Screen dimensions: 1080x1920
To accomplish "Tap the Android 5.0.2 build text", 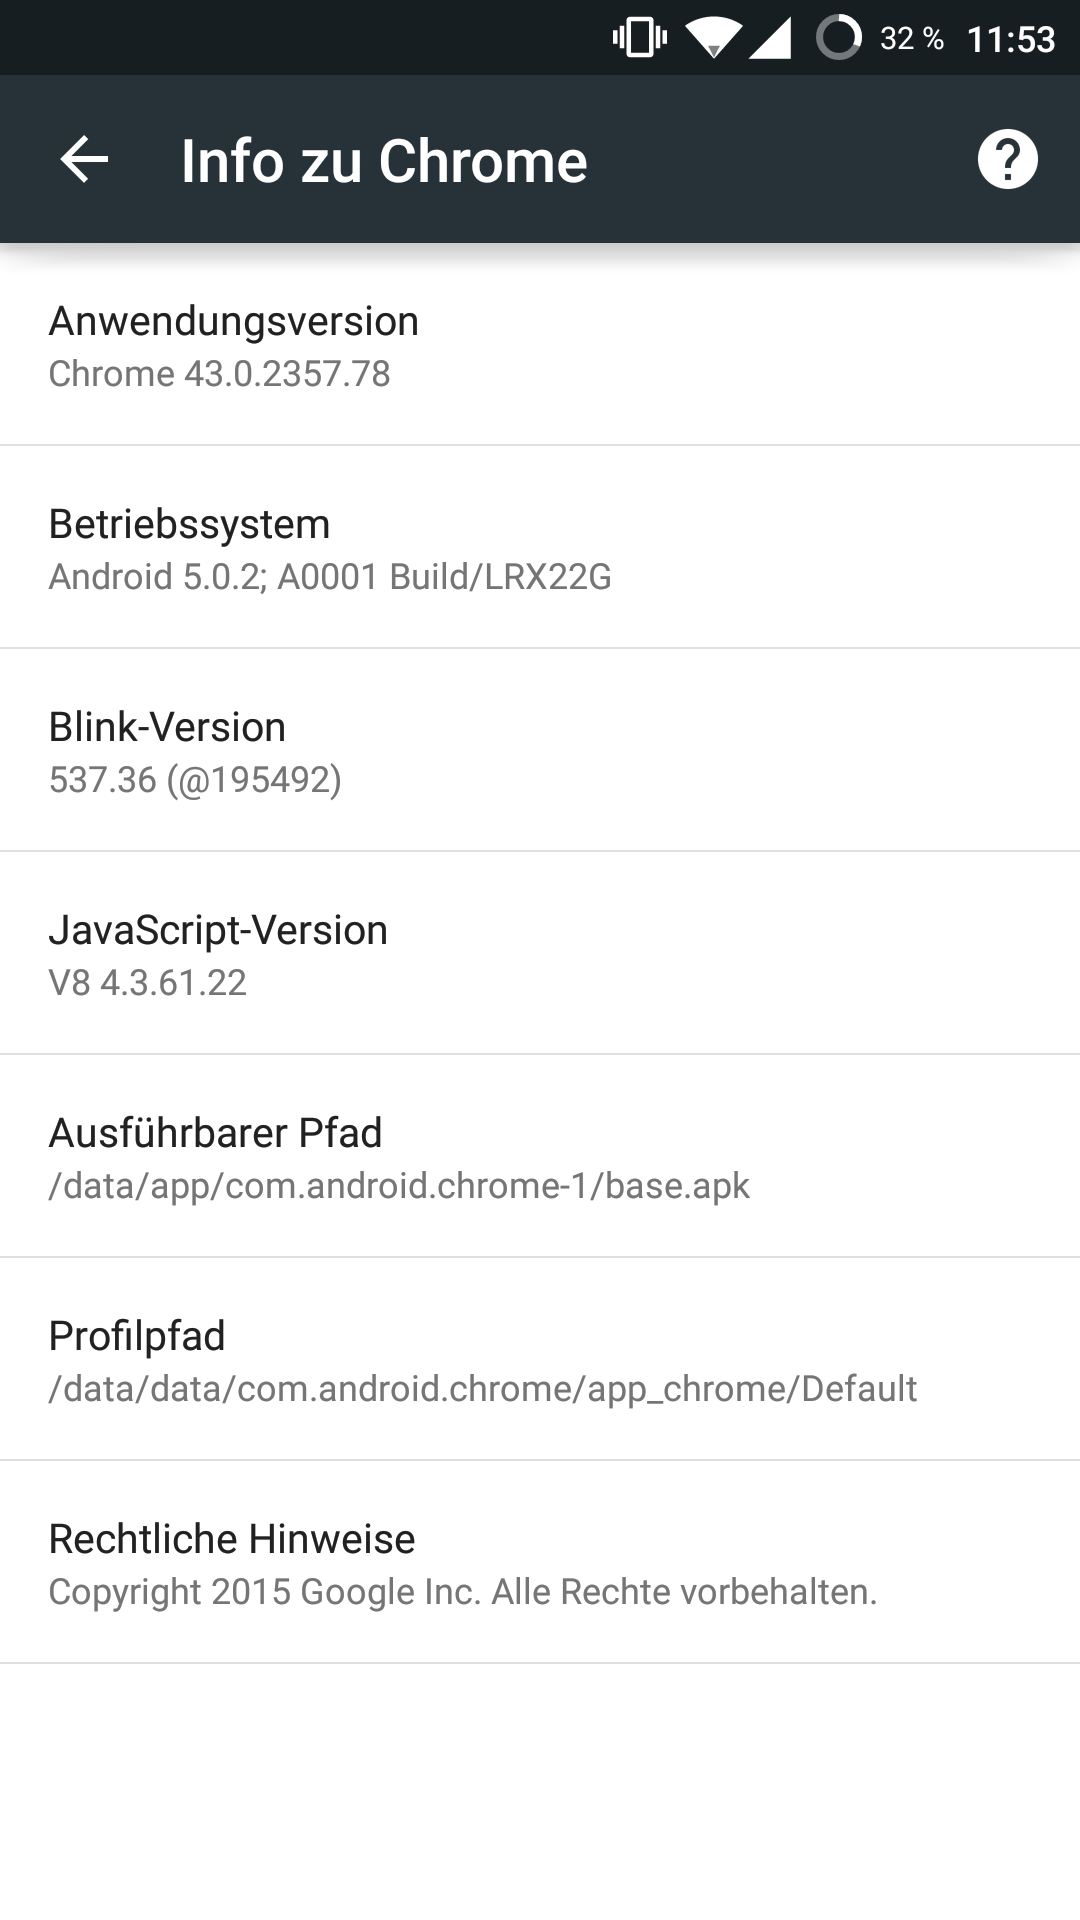I will click(x=330, y=577).
